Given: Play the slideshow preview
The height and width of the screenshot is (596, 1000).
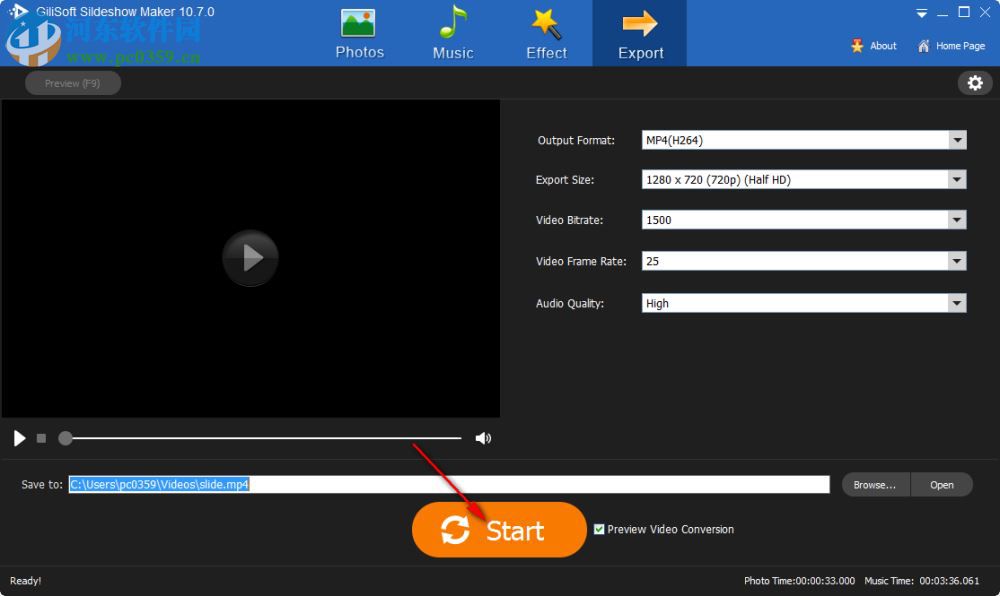Looking at the screenshot, I should click(18, 438).
